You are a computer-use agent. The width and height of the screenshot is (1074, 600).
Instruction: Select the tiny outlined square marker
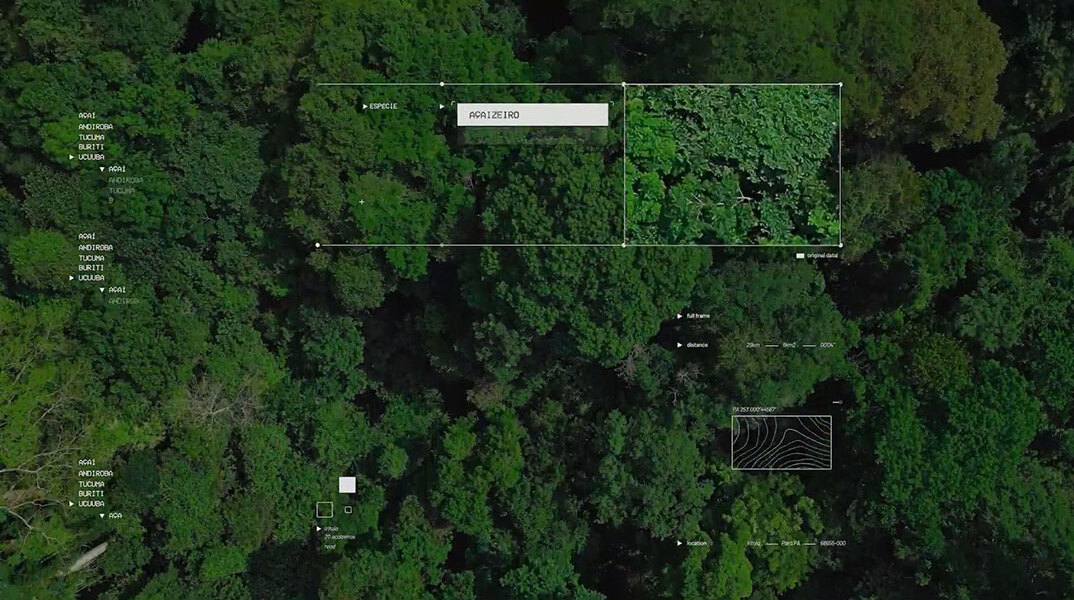click(348, 510)
